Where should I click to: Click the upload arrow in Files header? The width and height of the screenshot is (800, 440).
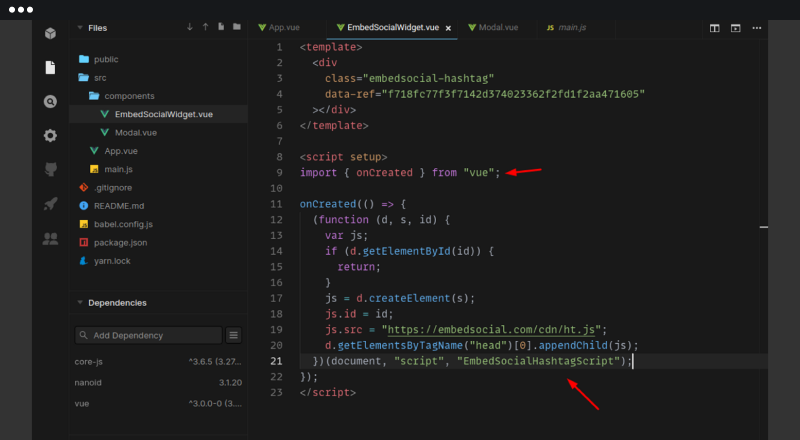205,27
